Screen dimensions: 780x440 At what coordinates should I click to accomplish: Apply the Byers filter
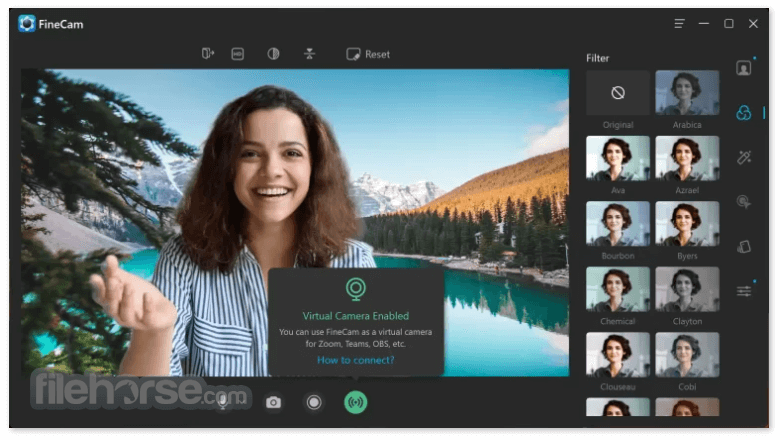tap(687, 224)
